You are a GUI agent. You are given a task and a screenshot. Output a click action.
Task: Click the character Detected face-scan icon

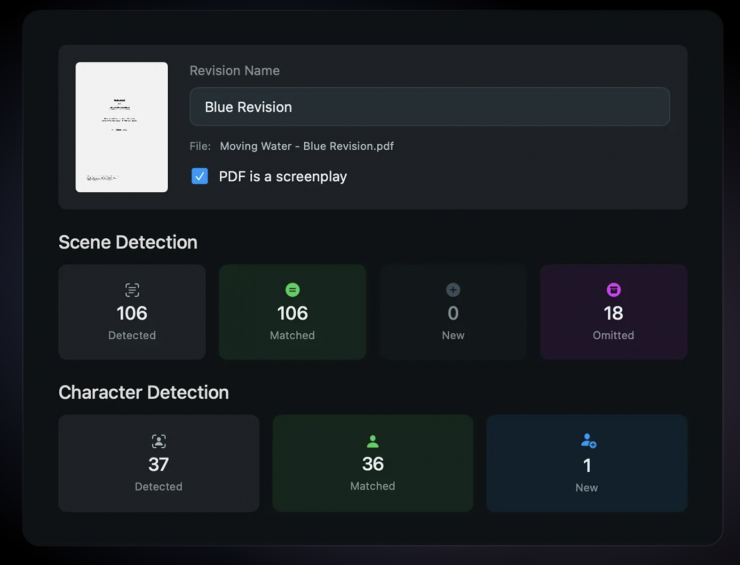tap(159, 441)
